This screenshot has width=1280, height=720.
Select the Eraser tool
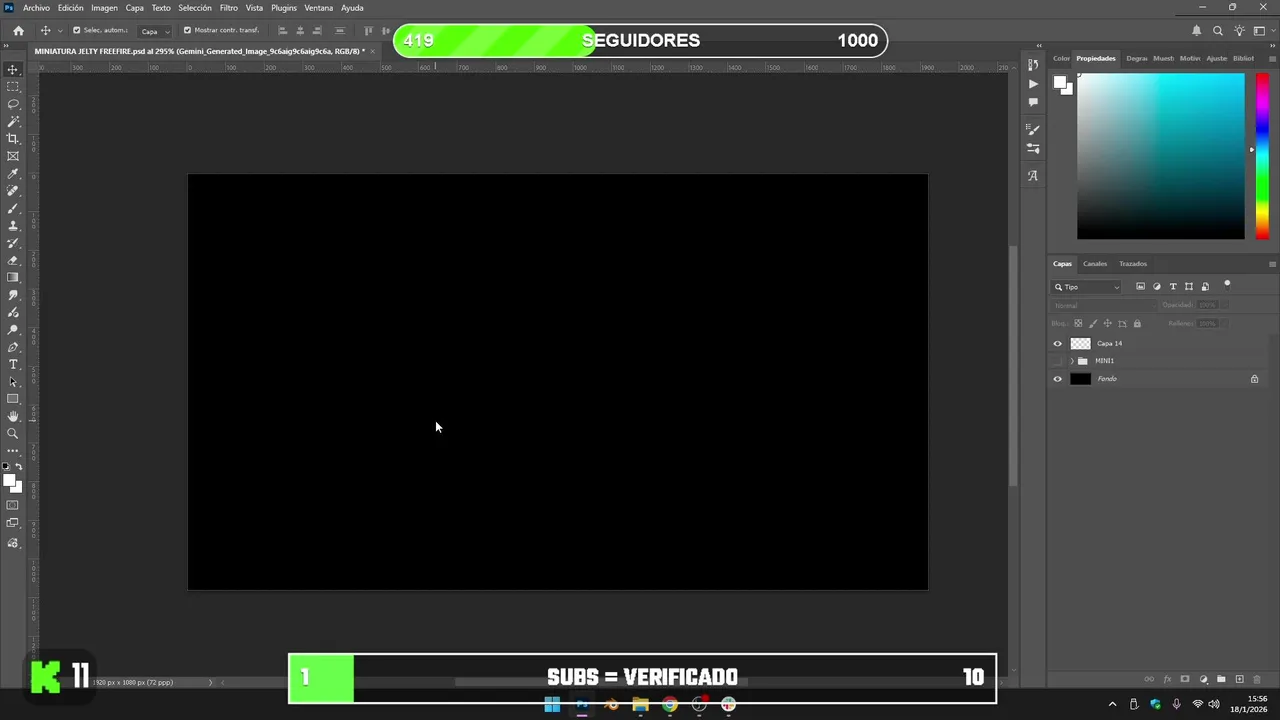(13, 260)
